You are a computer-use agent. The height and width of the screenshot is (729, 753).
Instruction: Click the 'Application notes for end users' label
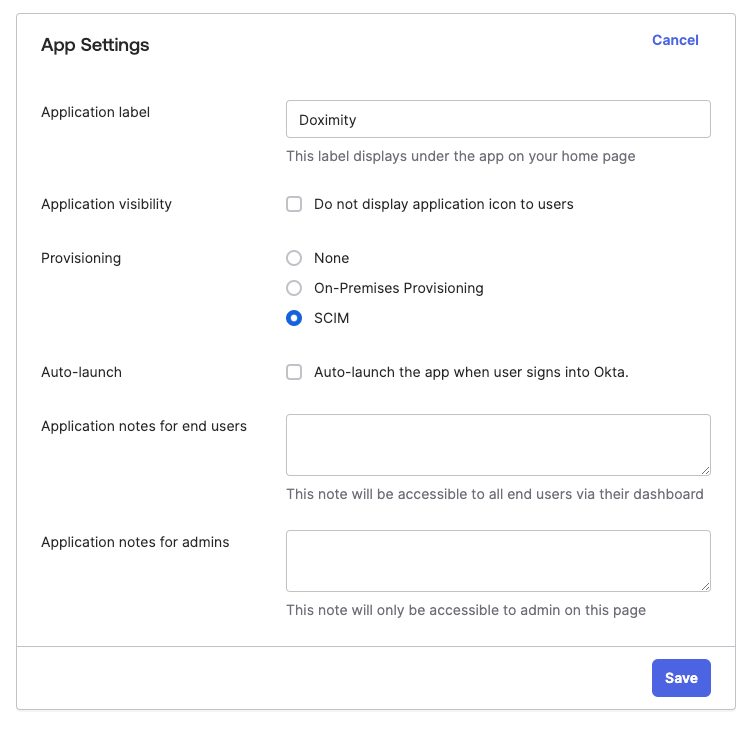coord(144,426)
